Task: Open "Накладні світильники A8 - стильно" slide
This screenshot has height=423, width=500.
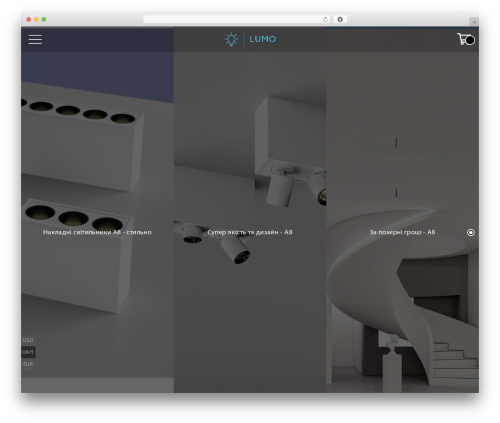Action: (97, 232)
